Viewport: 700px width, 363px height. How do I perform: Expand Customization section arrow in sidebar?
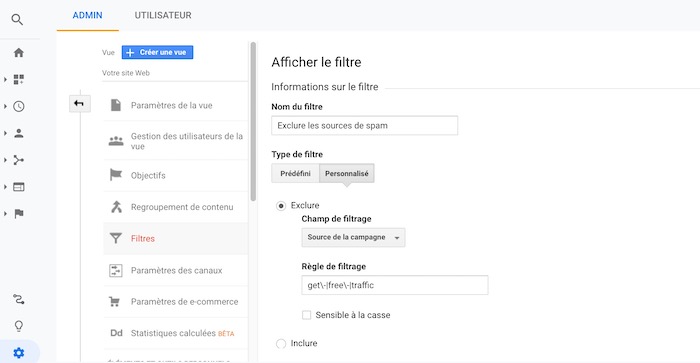tap(5, 79)
